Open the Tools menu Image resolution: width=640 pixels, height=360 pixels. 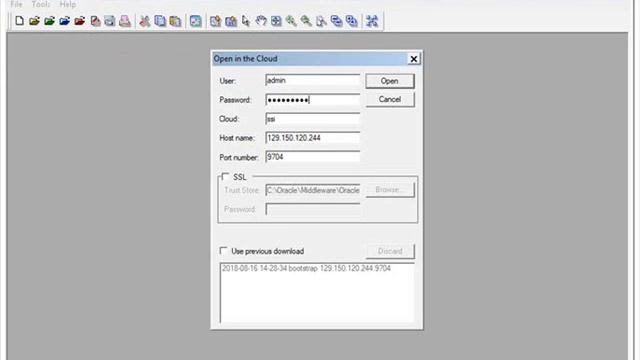(41, 4)
